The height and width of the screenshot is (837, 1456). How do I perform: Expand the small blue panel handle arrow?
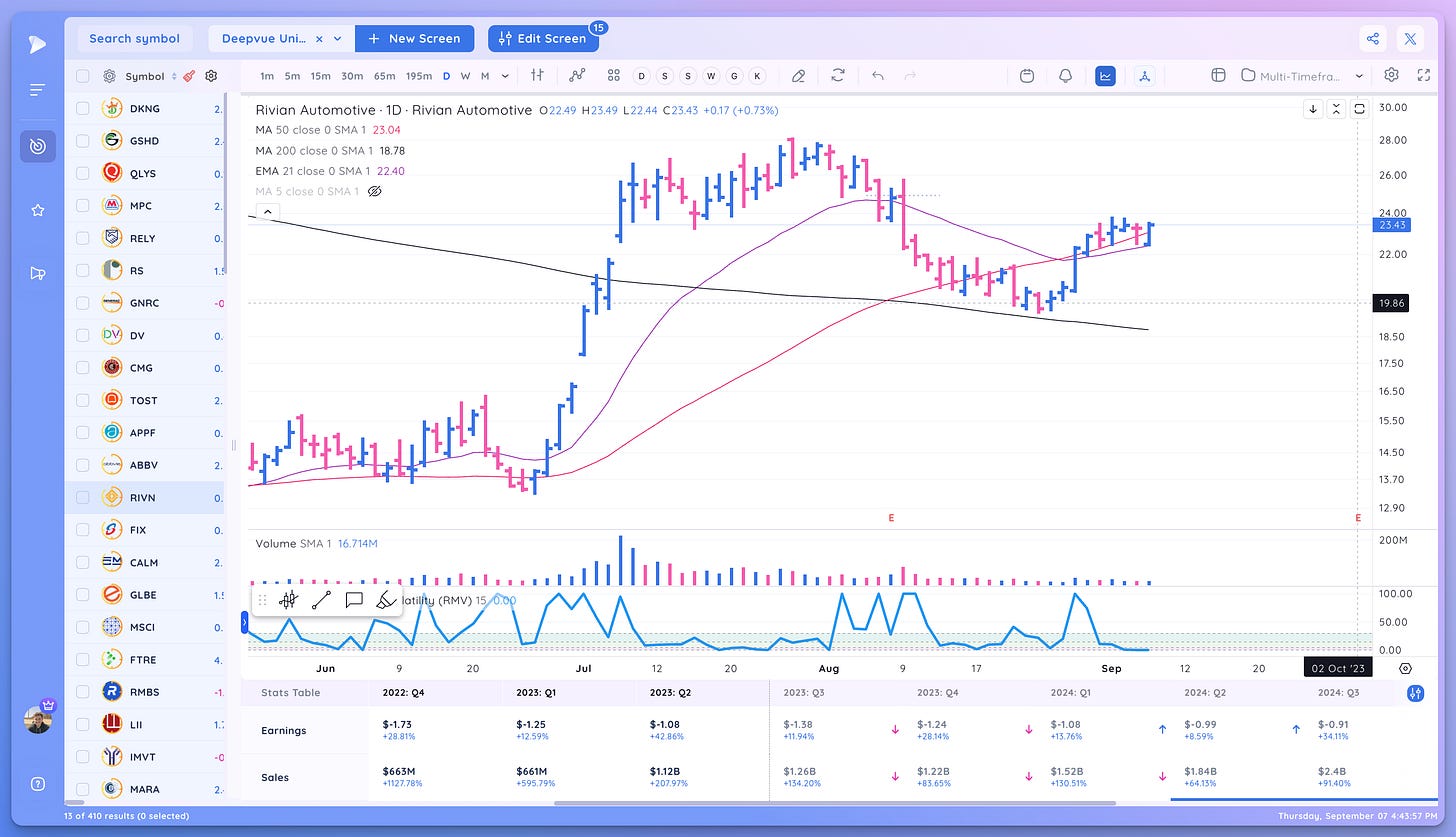(x=245, y=622)
